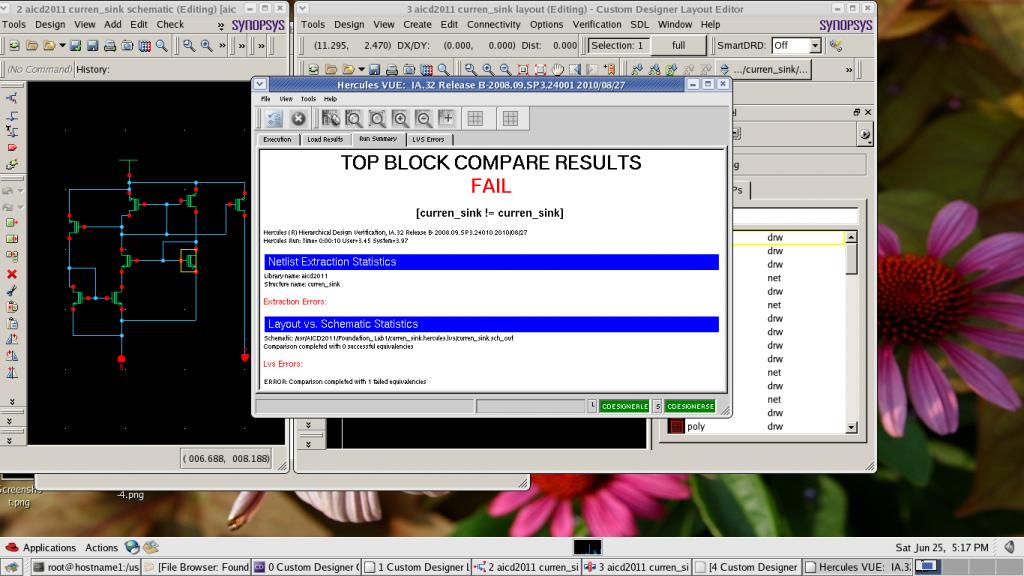Image resolution: width=1024 pixels, height=576 pixels.
Task: Click the stop/cancel run icon in Hercules VUE
Action: 298,118
